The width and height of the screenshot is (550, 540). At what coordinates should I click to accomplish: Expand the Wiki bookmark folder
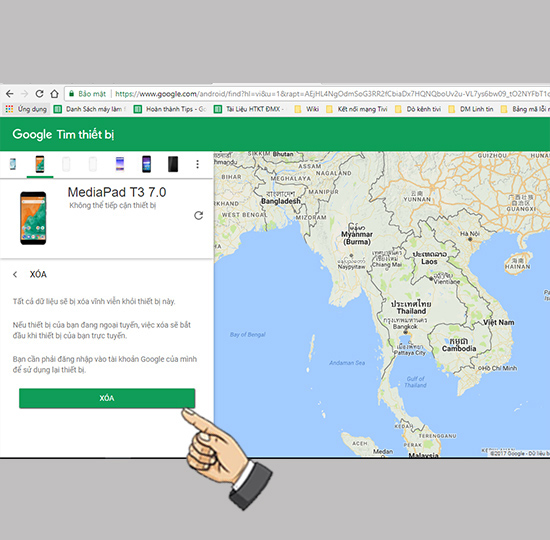307,109
